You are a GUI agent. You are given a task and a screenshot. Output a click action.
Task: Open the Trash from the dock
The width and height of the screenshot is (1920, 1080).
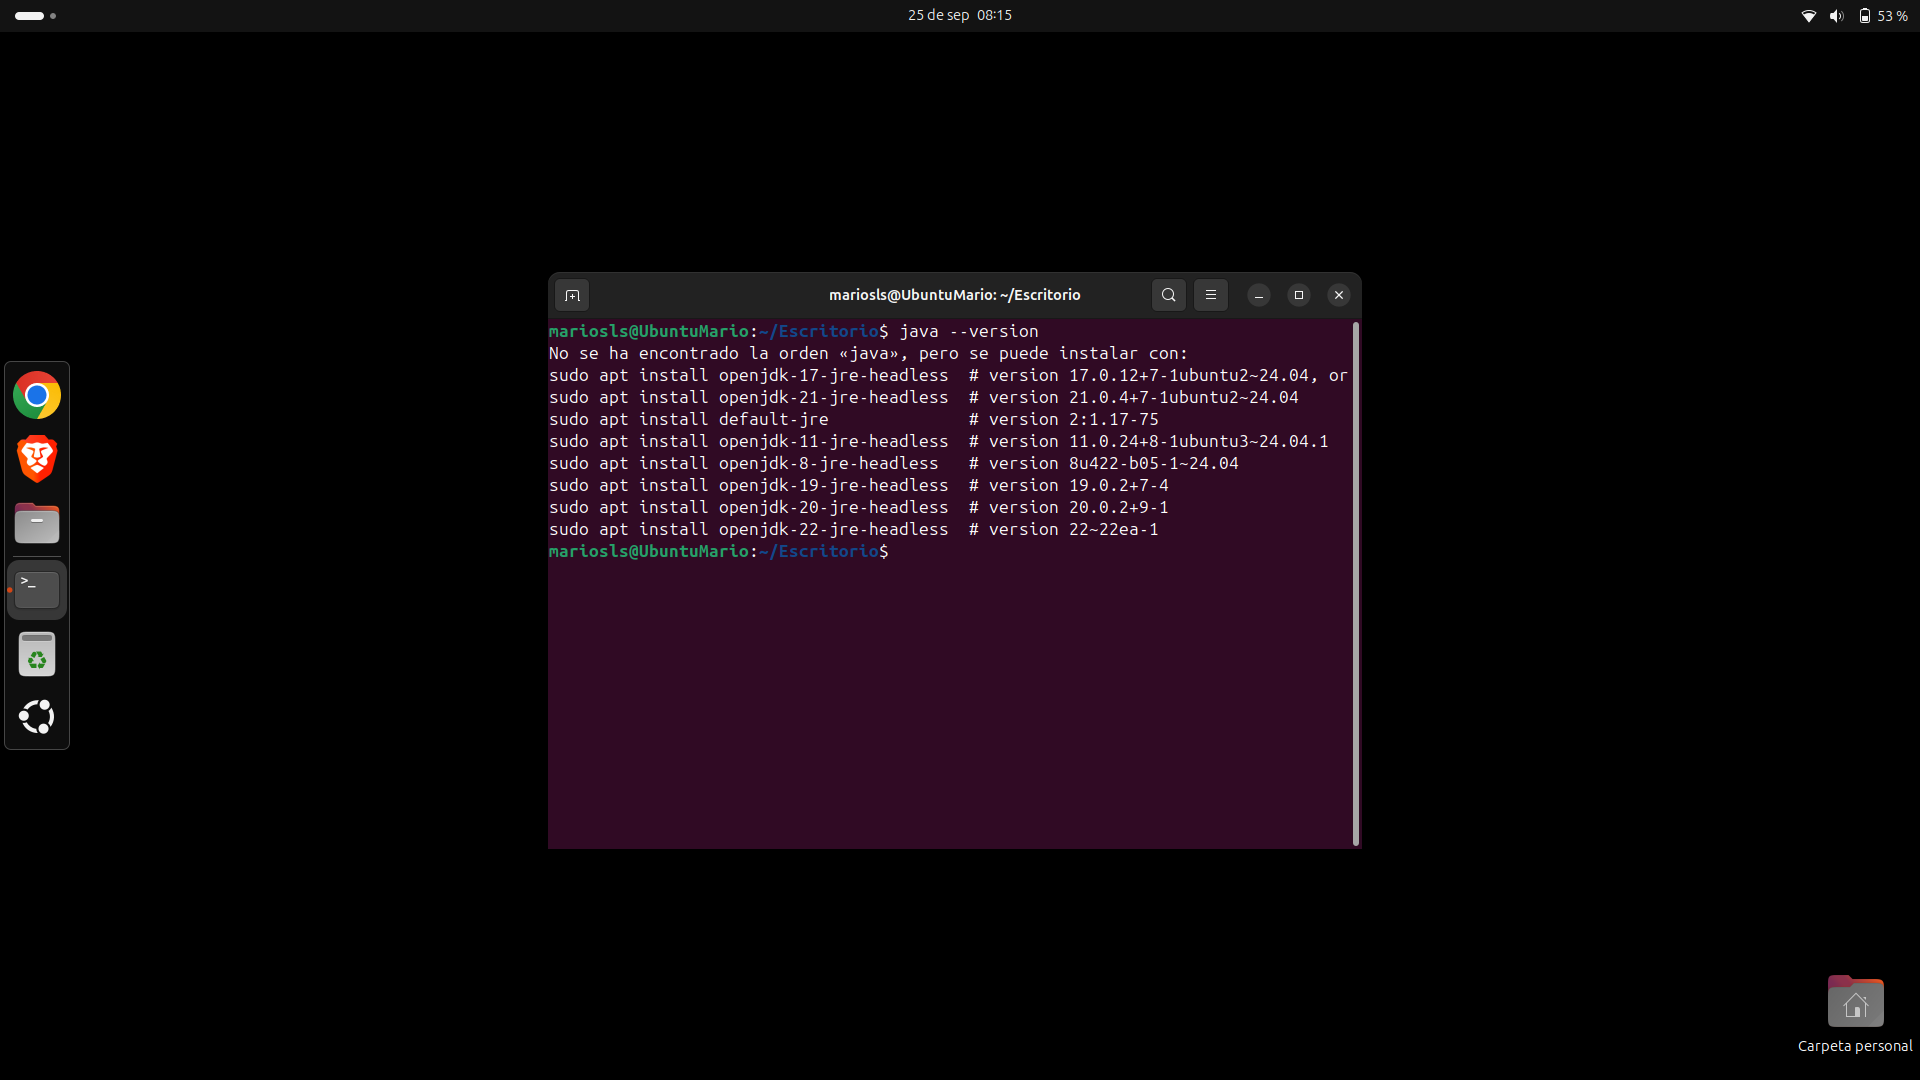(37, 654)
